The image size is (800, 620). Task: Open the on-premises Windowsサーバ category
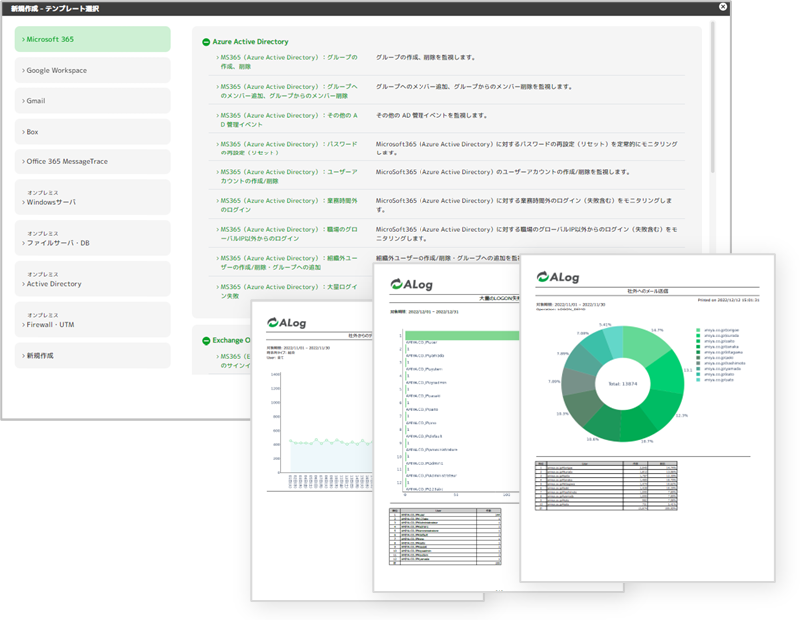pos(92,197)
